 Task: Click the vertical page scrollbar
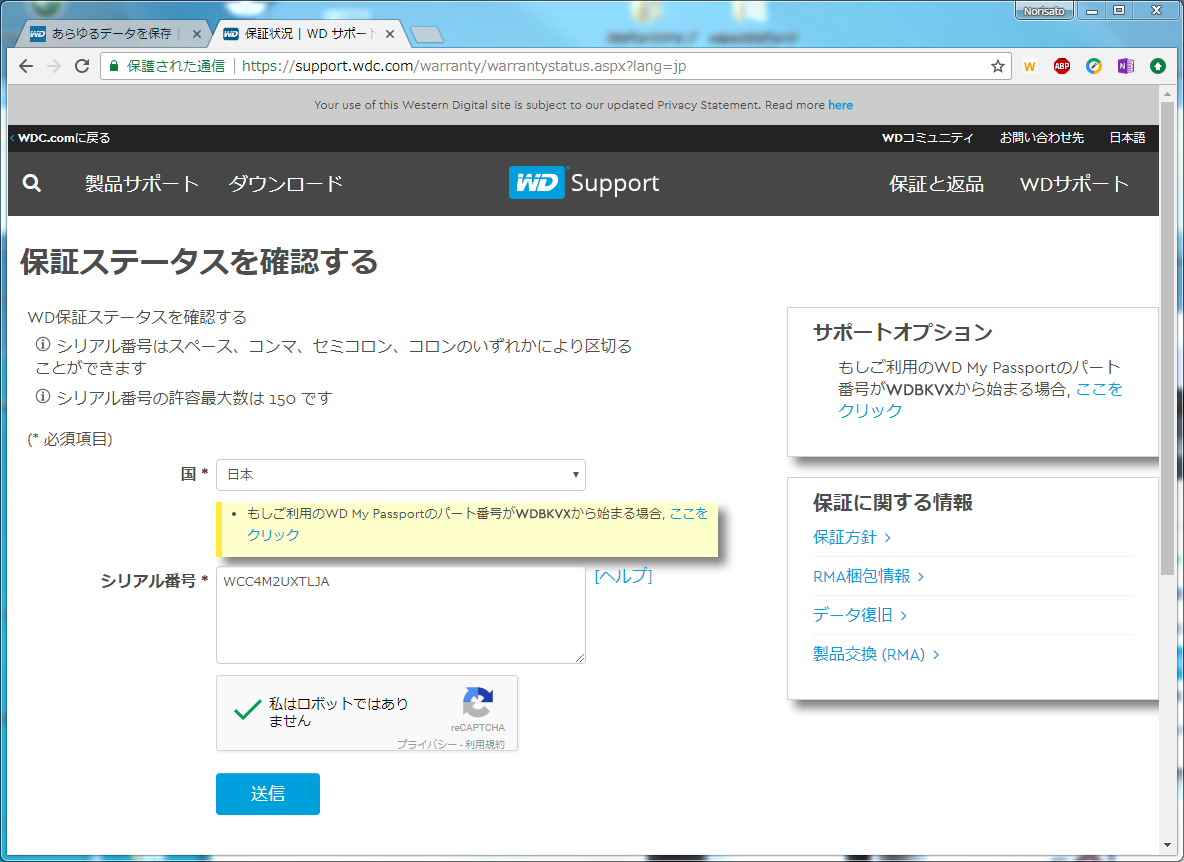[x=1167, y=338]
